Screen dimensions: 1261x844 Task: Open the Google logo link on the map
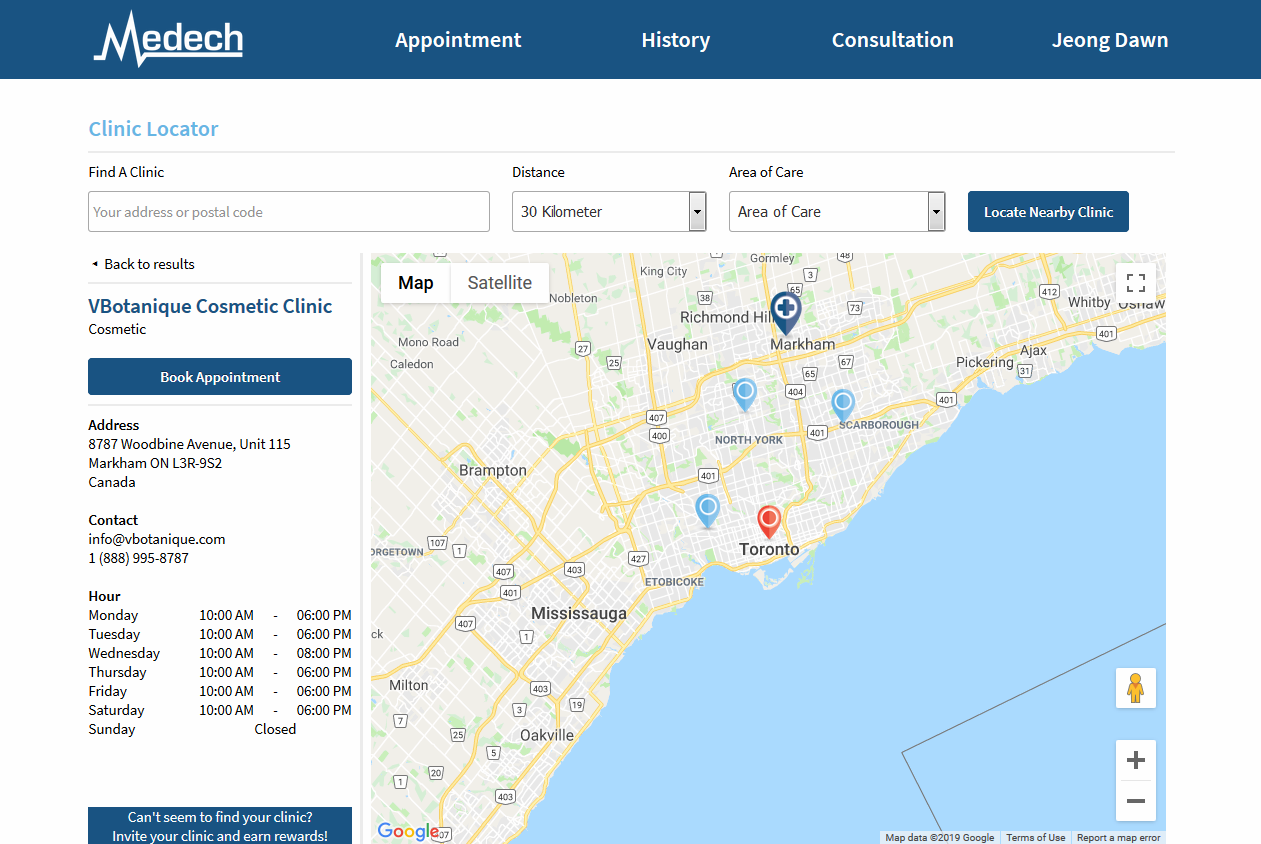point(408,831)
